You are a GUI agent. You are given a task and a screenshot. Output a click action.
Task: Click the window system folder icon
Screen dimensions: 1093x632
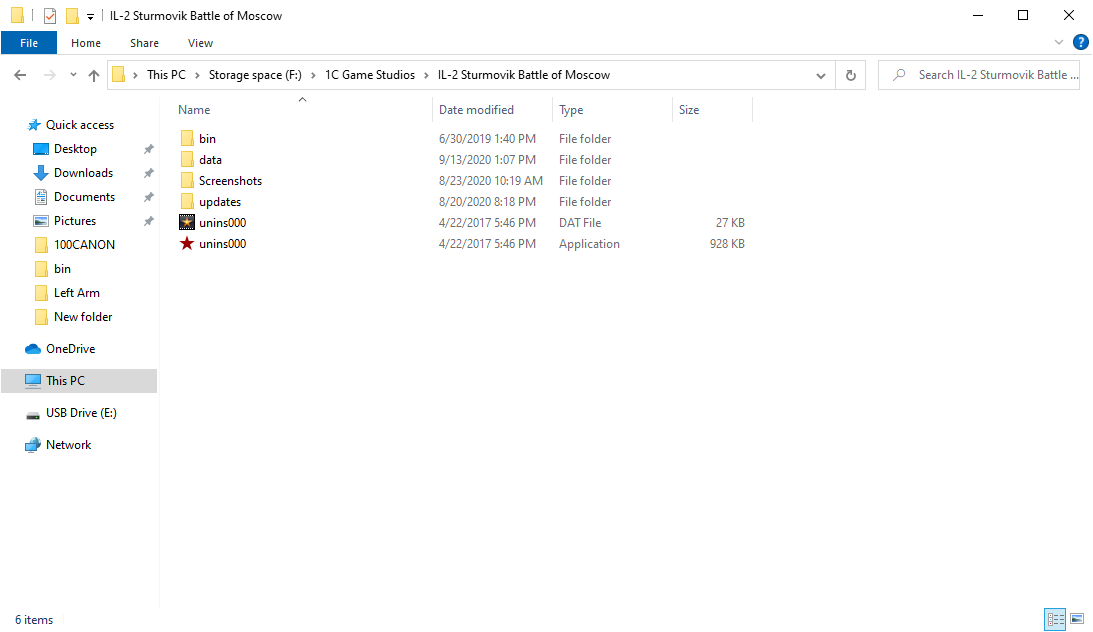pos(17,15)
